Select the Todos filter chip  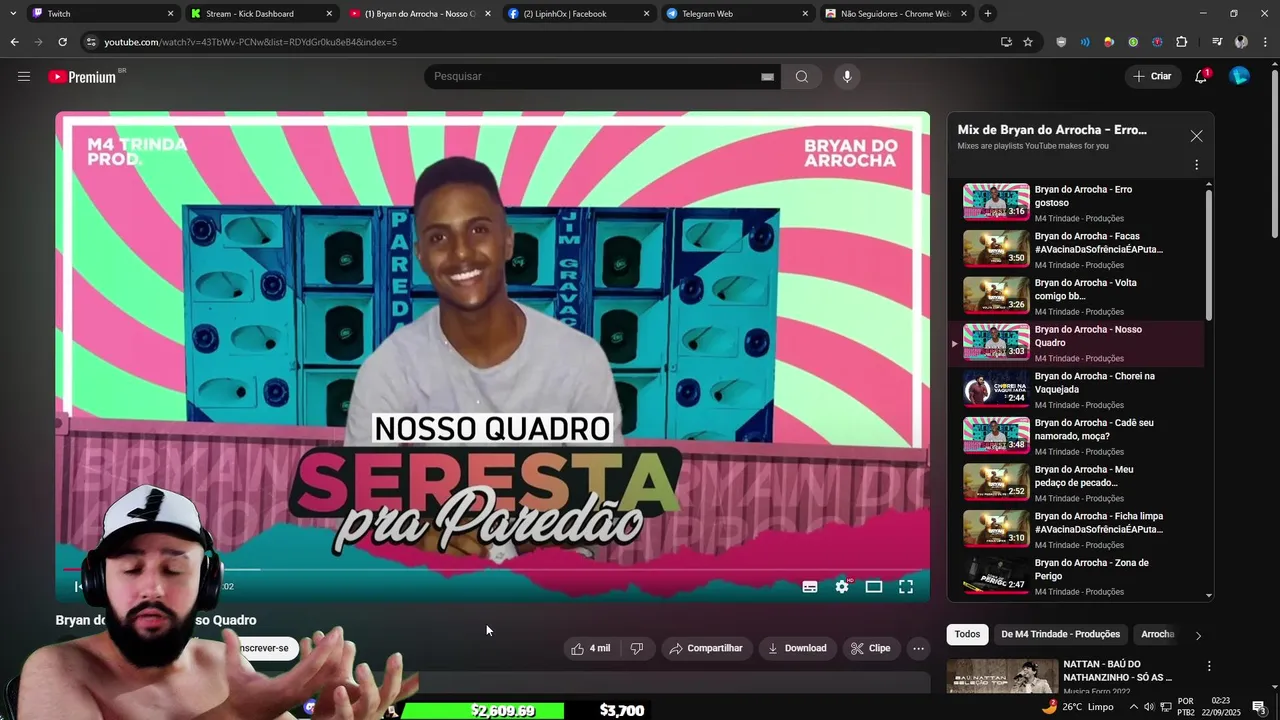(x=967, y=634)
